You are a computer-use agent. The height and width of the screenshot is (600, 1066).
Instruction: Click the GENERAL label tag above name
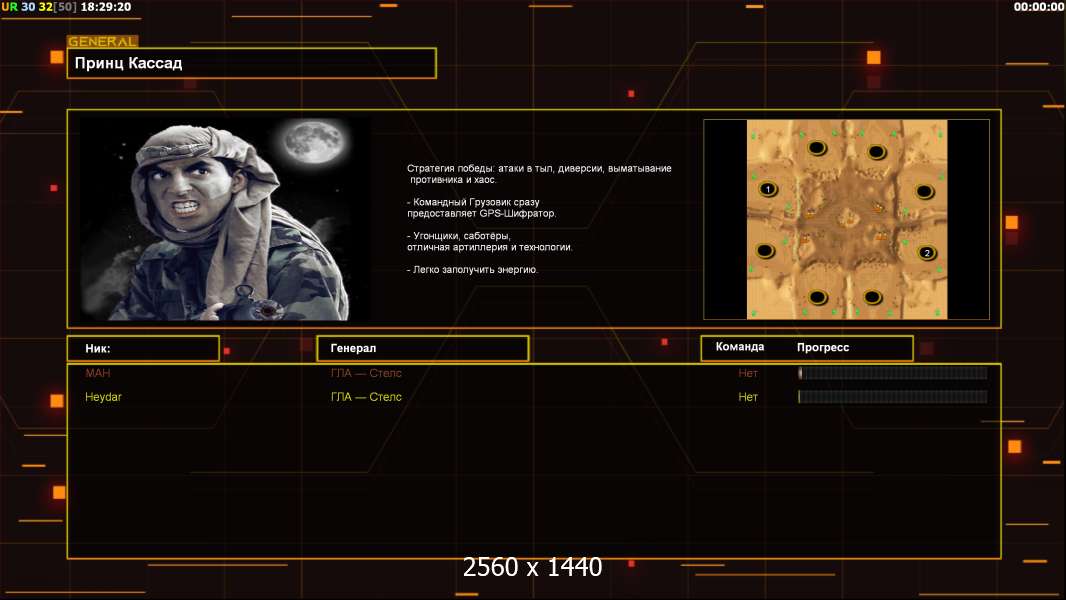pos(103,41)
